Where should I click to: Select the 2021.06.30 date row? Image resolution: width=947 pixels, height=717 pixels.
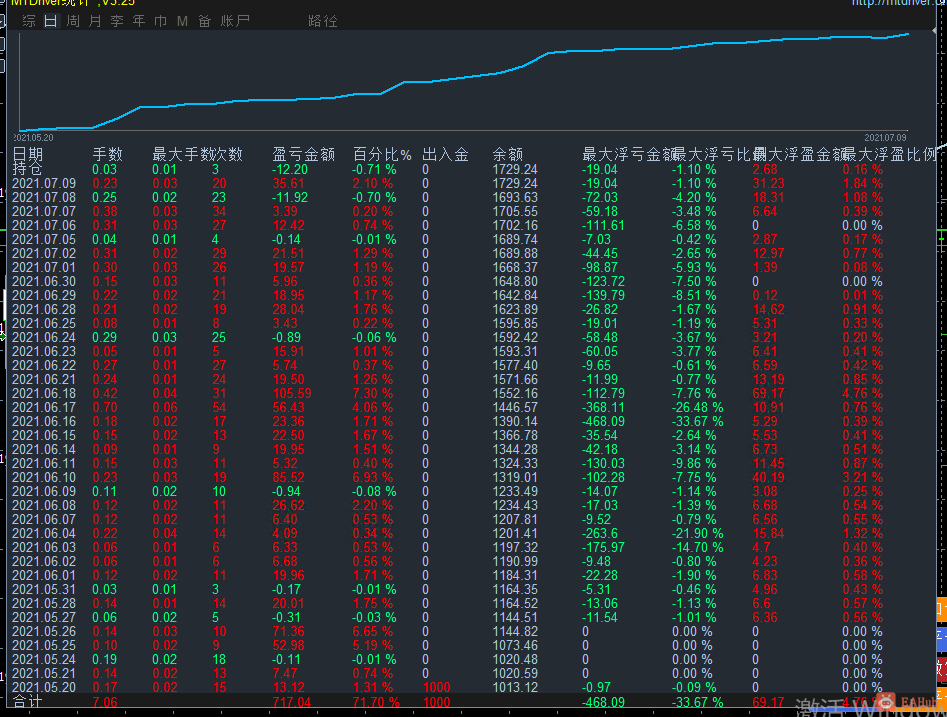(44, 281)
